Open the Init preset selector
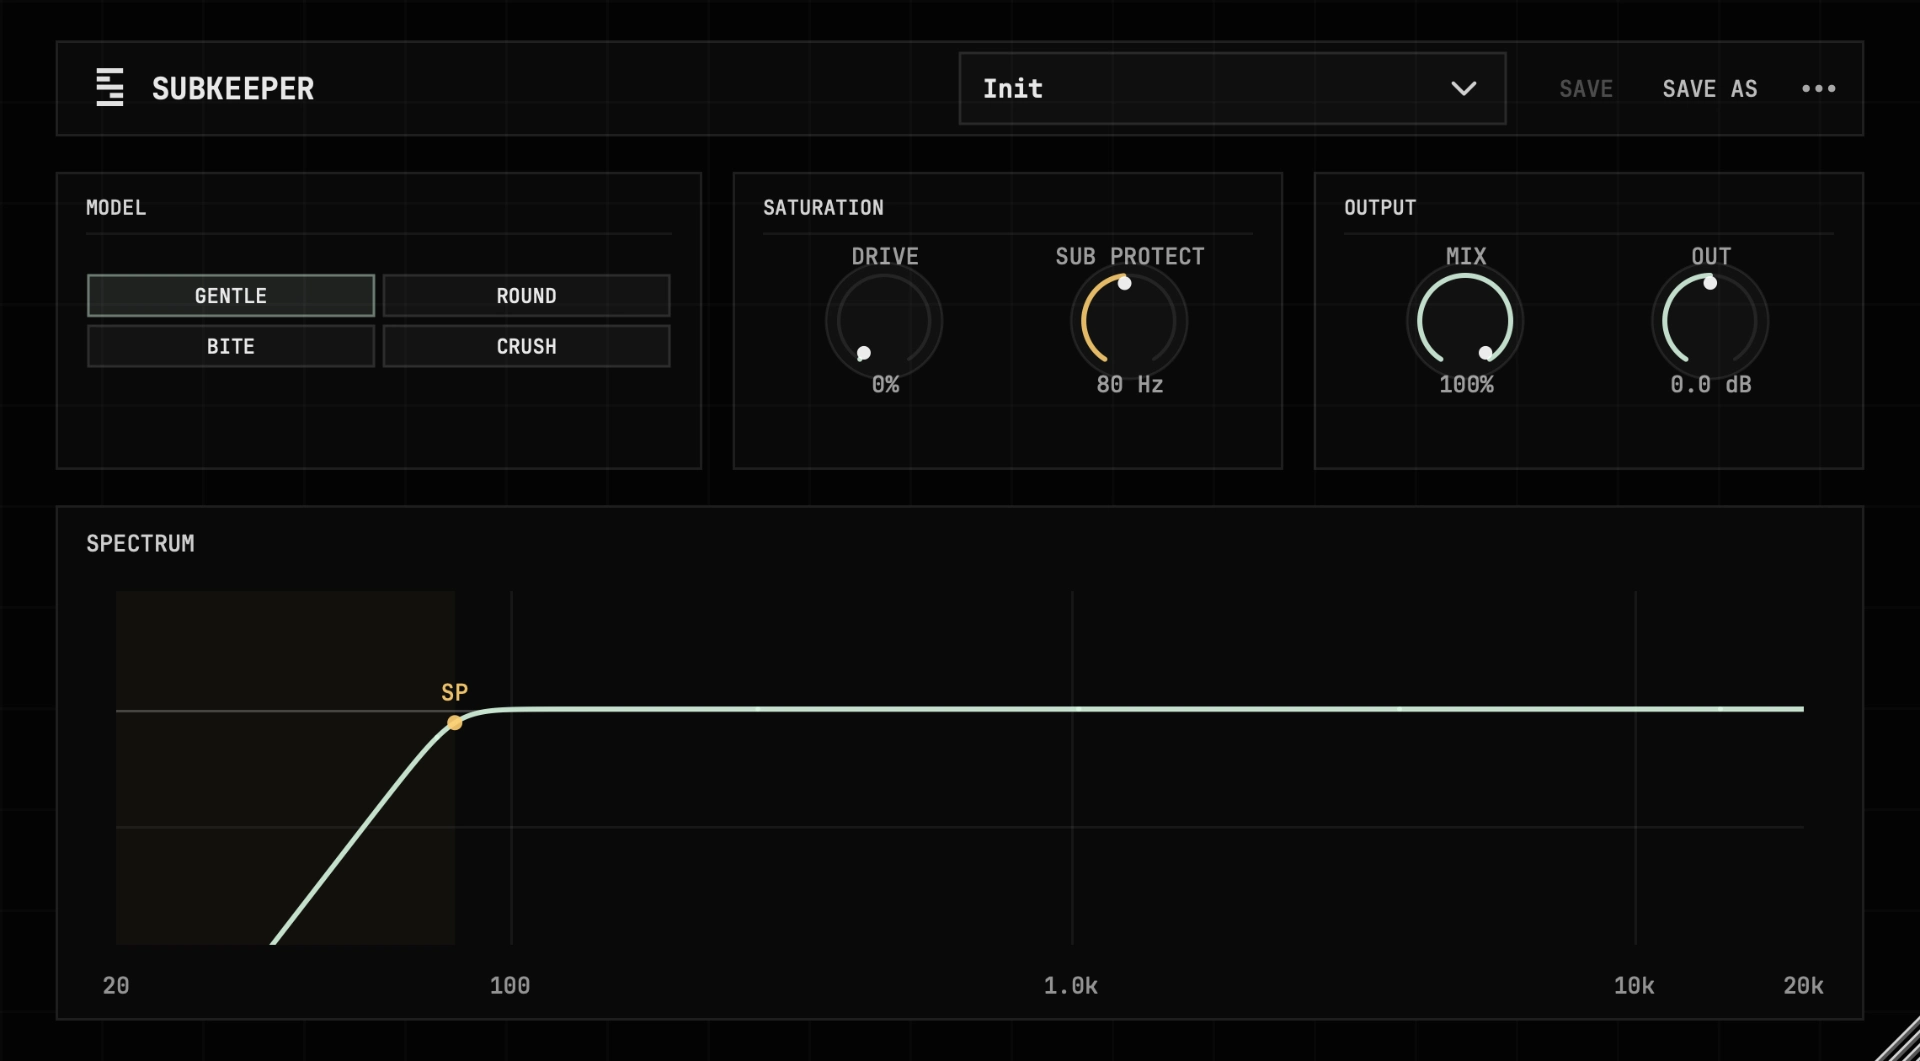The image size is (1920, 1061). click(1232, 89)
